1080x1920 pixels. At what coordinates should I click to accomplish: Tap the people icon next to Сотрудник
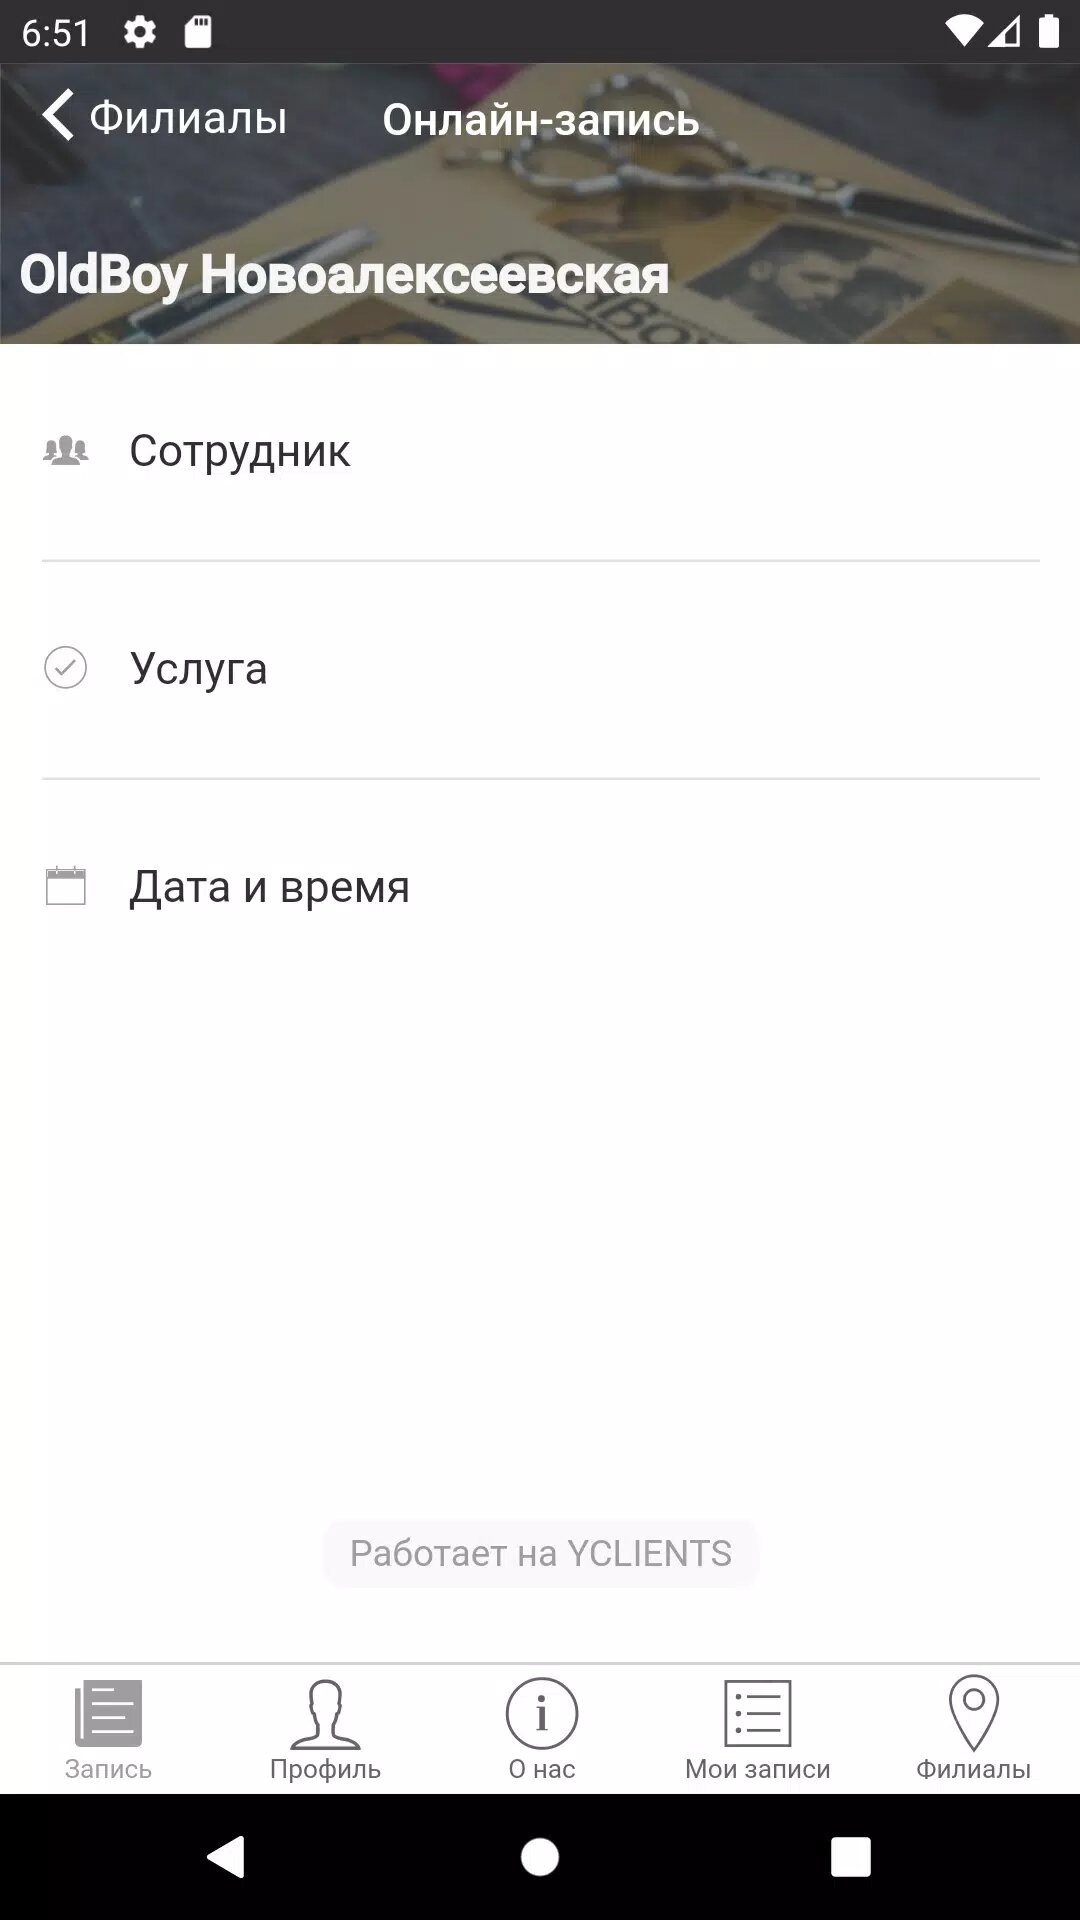pos(66,451)
